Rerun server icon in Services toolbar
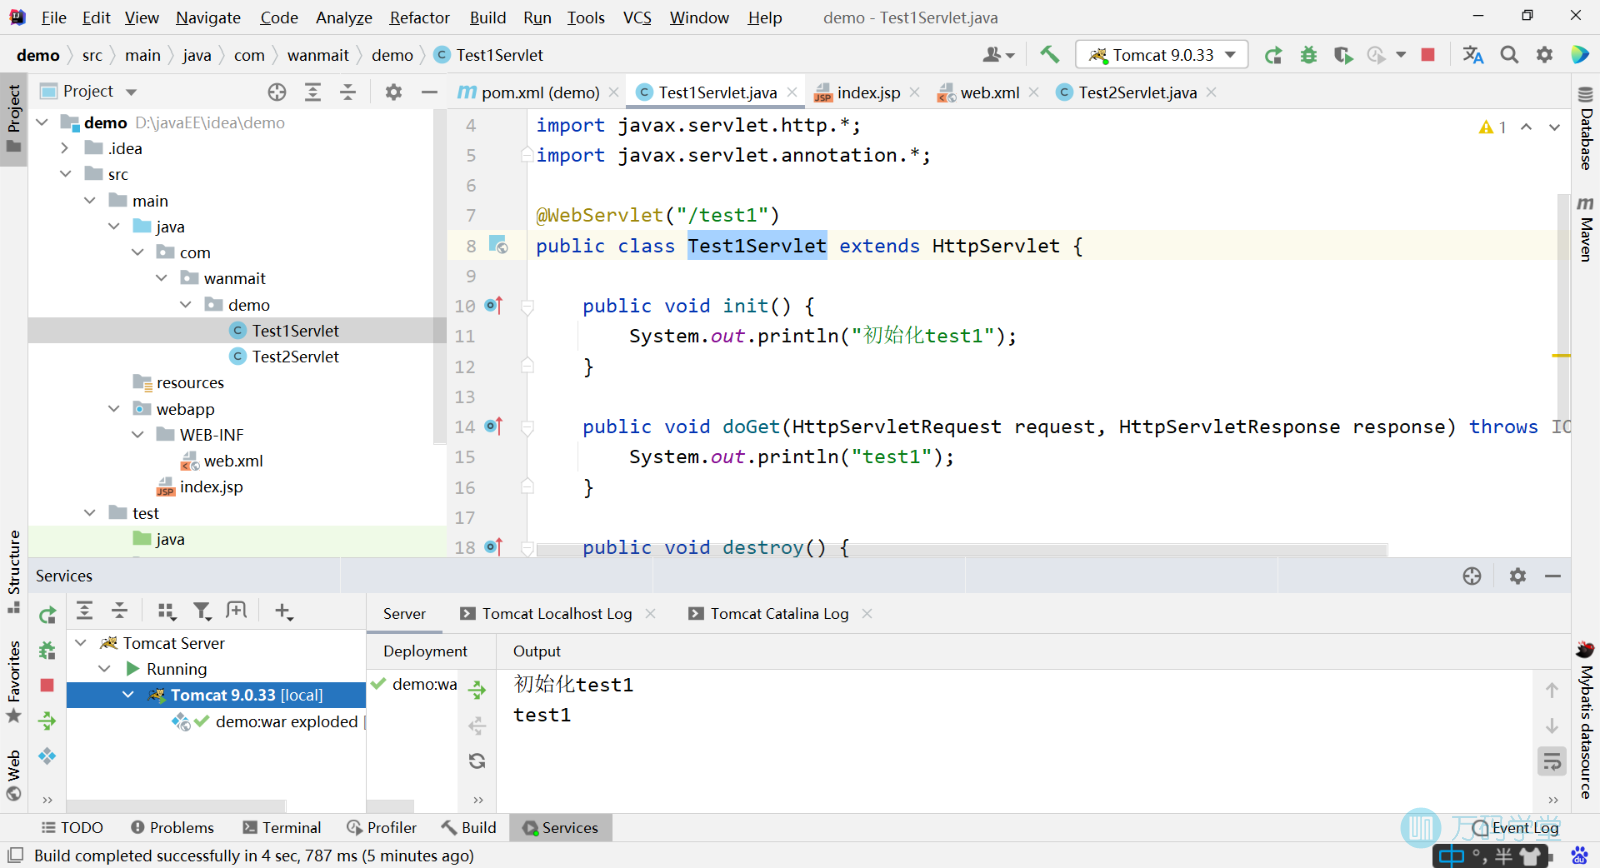This screenshot has height=868, width=1600. [47, 615]
